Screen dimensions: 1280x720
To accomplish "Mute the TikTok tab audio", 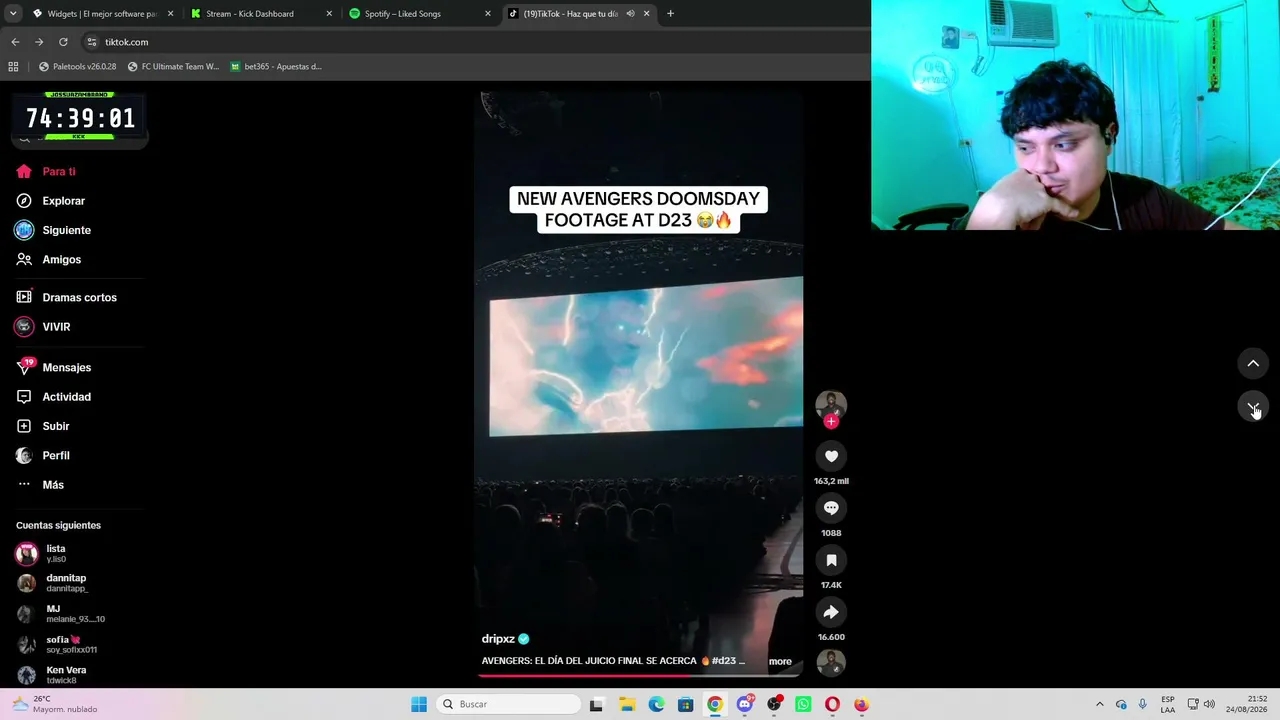I will pyautogui.click(x=630, y=14).
